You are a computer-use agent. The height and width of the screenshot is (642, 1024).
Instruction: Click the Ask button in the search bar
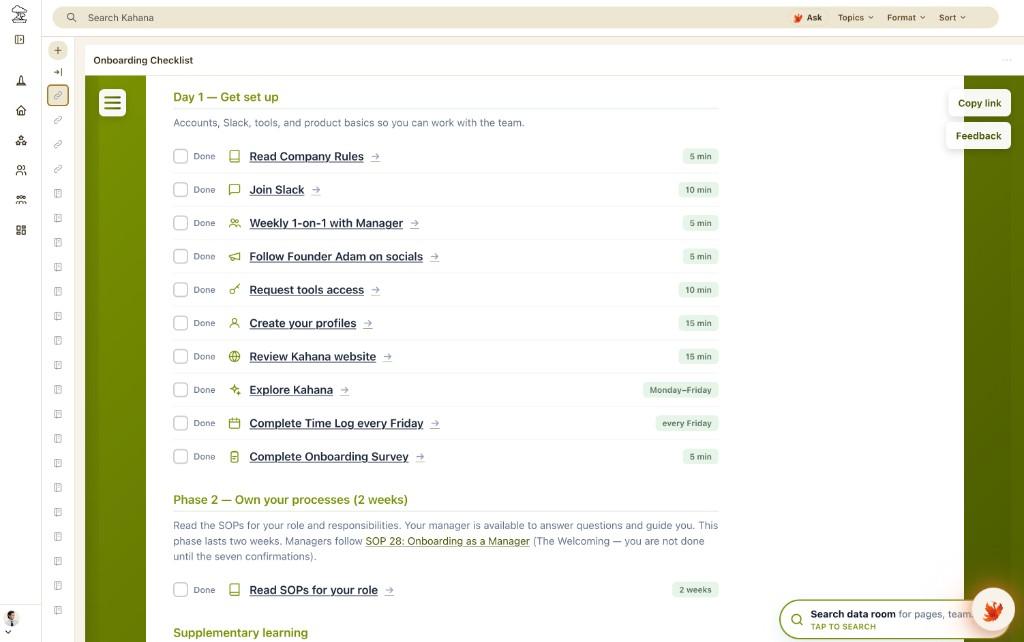click(x=808, y=18)
